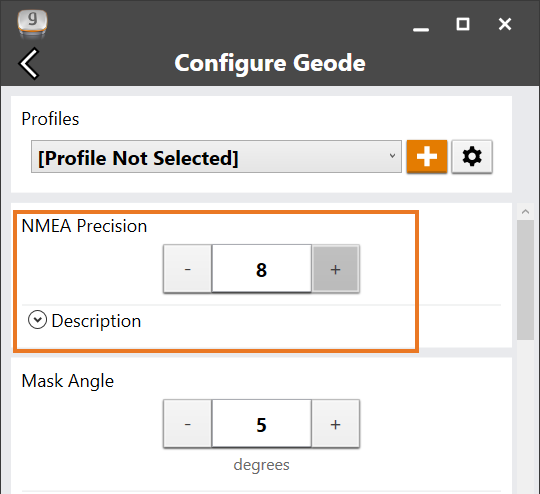Expand the NMEA Precision Description chevron

[37, 320]
